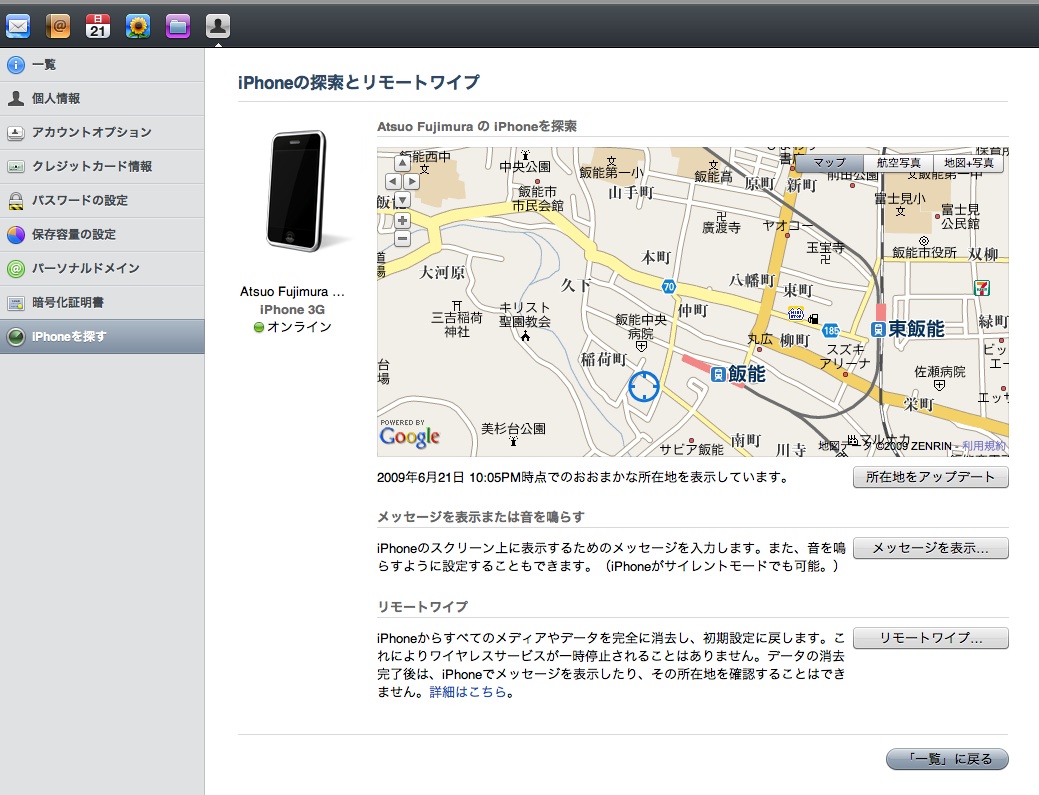1039x795 pixels.
Task: Click the 飯能 station icon on map
Action: tap(718, 374)
